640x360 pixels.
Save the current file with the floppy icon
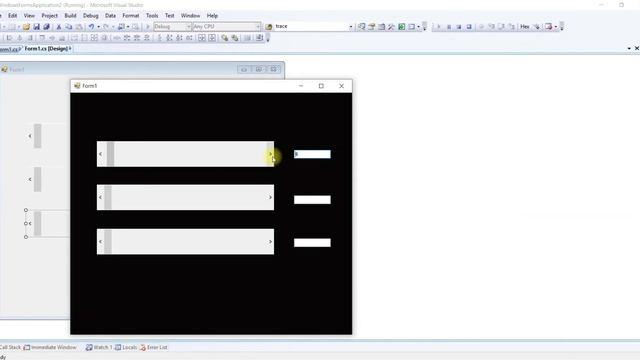(x=36, y=27)
